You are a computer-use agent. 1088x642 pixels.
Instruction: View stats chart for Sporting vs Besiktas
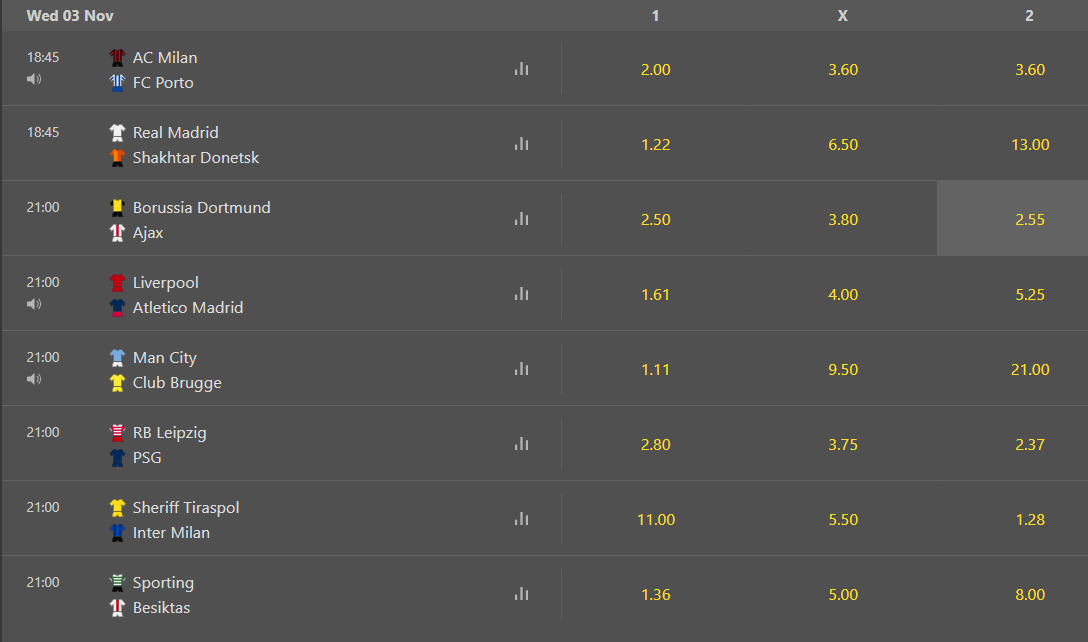click(521, 594)
